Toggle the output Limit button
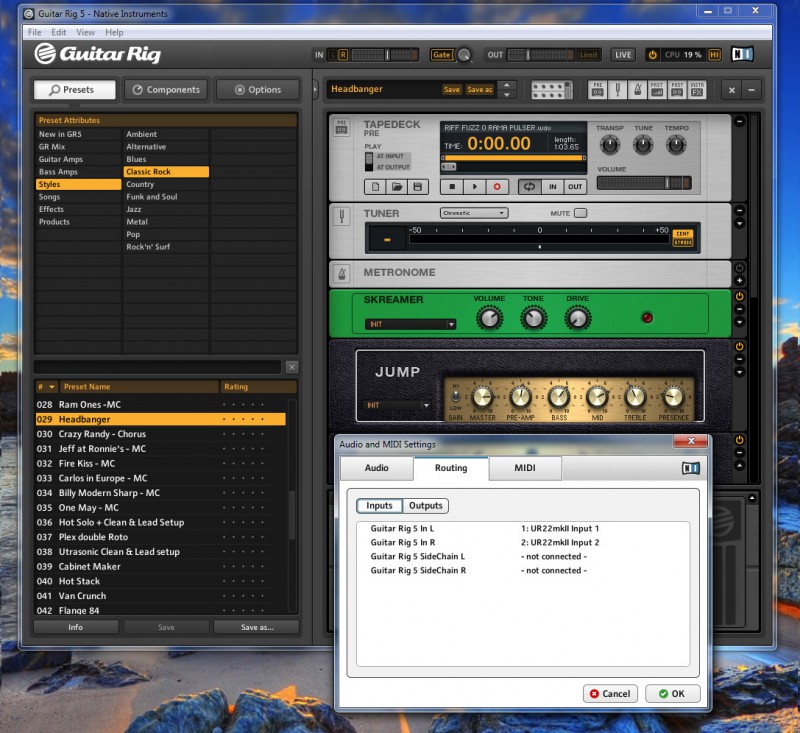 [588, 55]
